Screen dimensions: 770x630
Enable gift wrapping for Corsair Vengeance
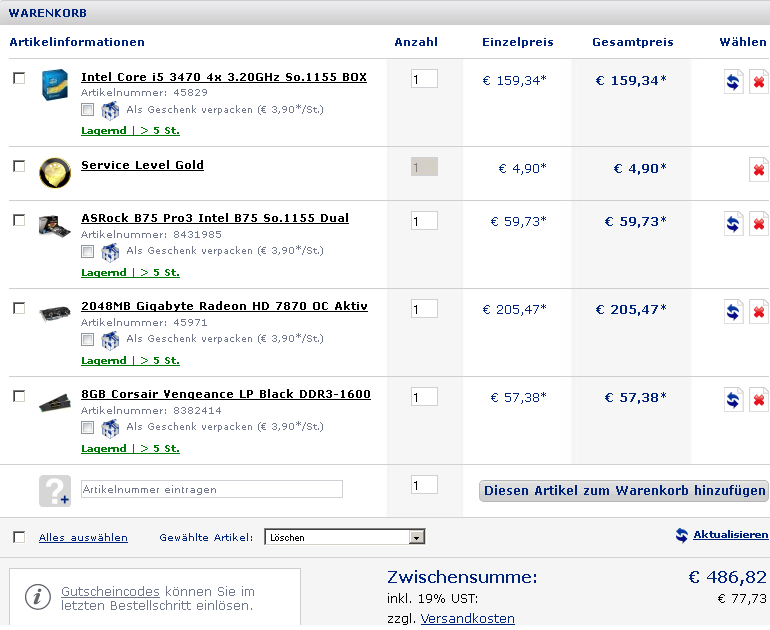click(87, 427)
